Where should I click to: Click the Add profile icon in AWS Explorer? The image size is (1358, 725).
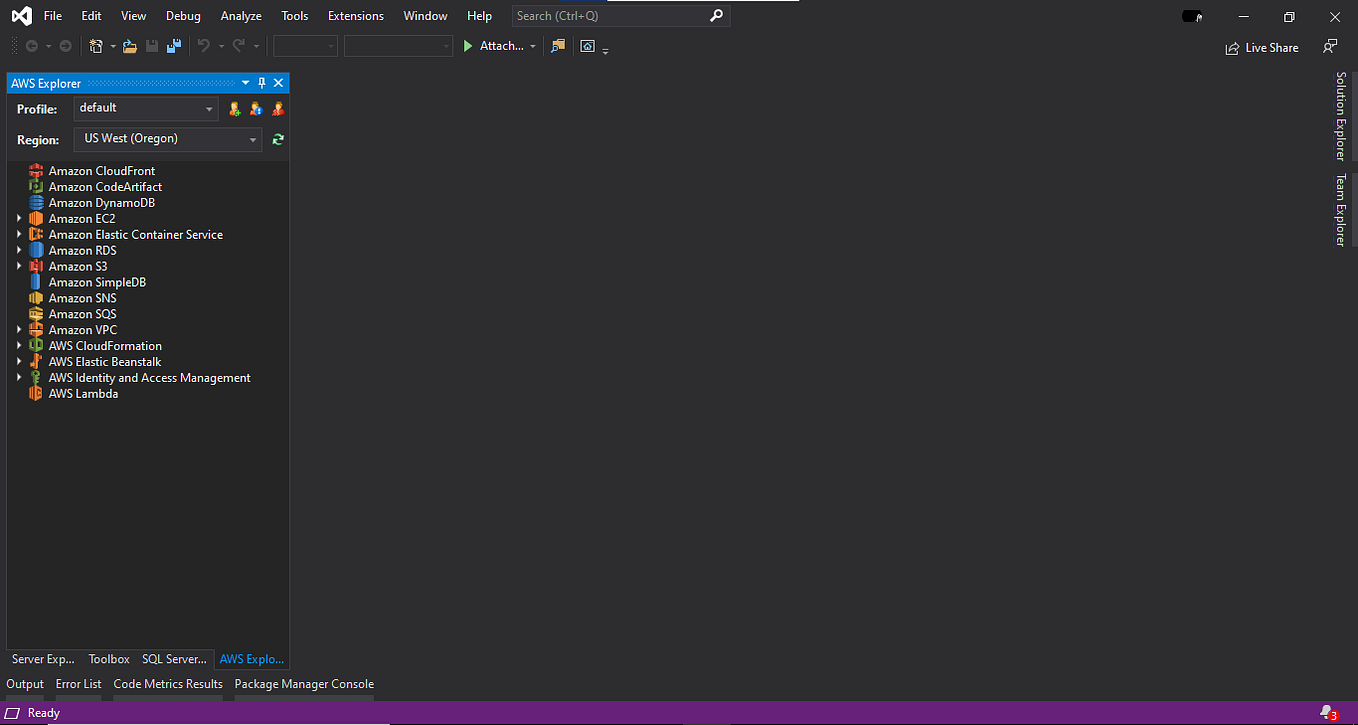coord(234,108)
